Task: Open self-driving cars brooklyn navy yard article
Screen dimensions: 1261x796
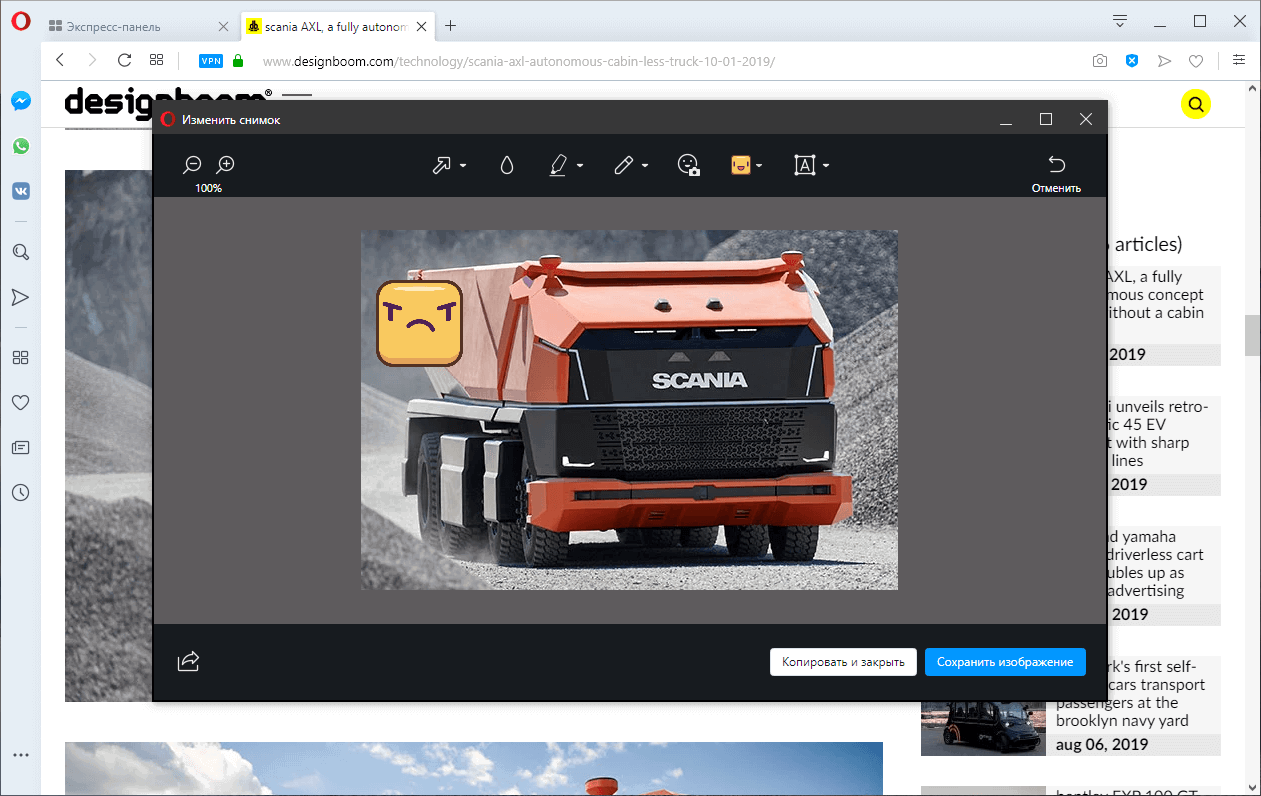Action: coord(1070,706)
